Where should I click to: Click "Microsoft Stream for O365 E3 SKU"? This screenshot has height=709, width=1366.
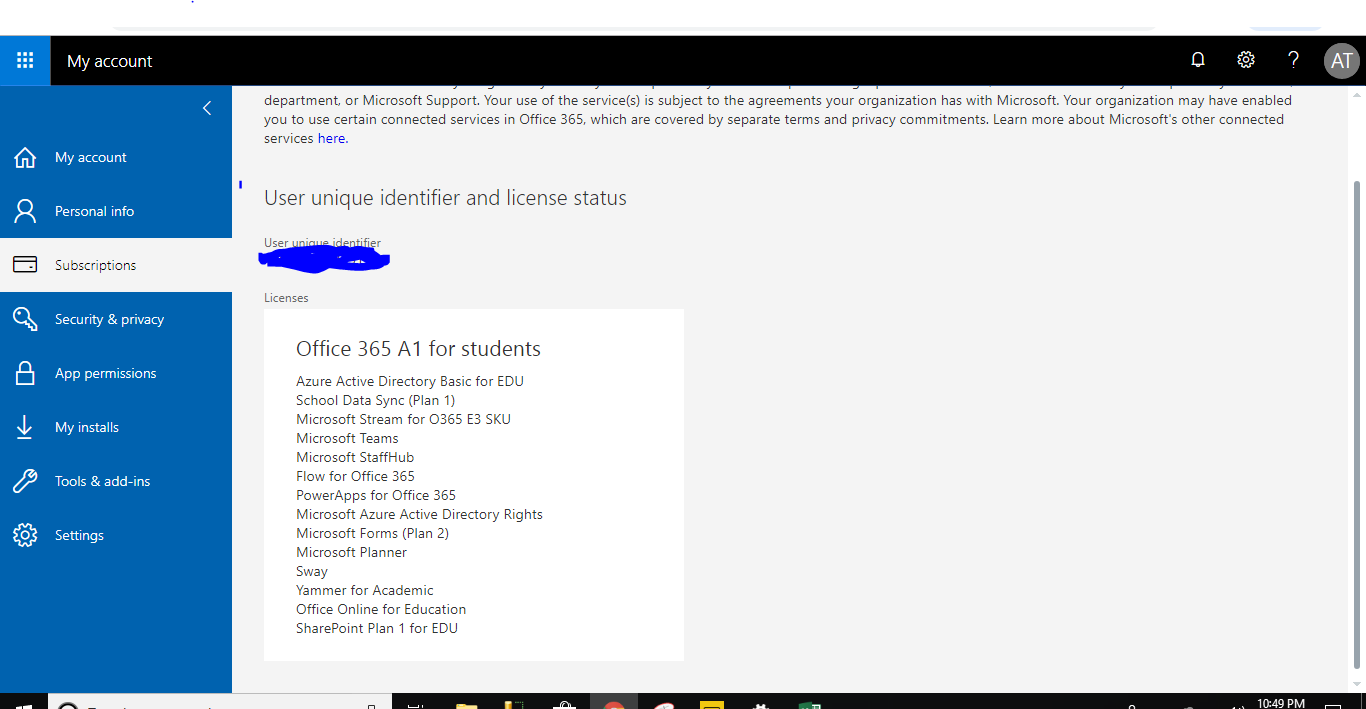coord(403,419)
